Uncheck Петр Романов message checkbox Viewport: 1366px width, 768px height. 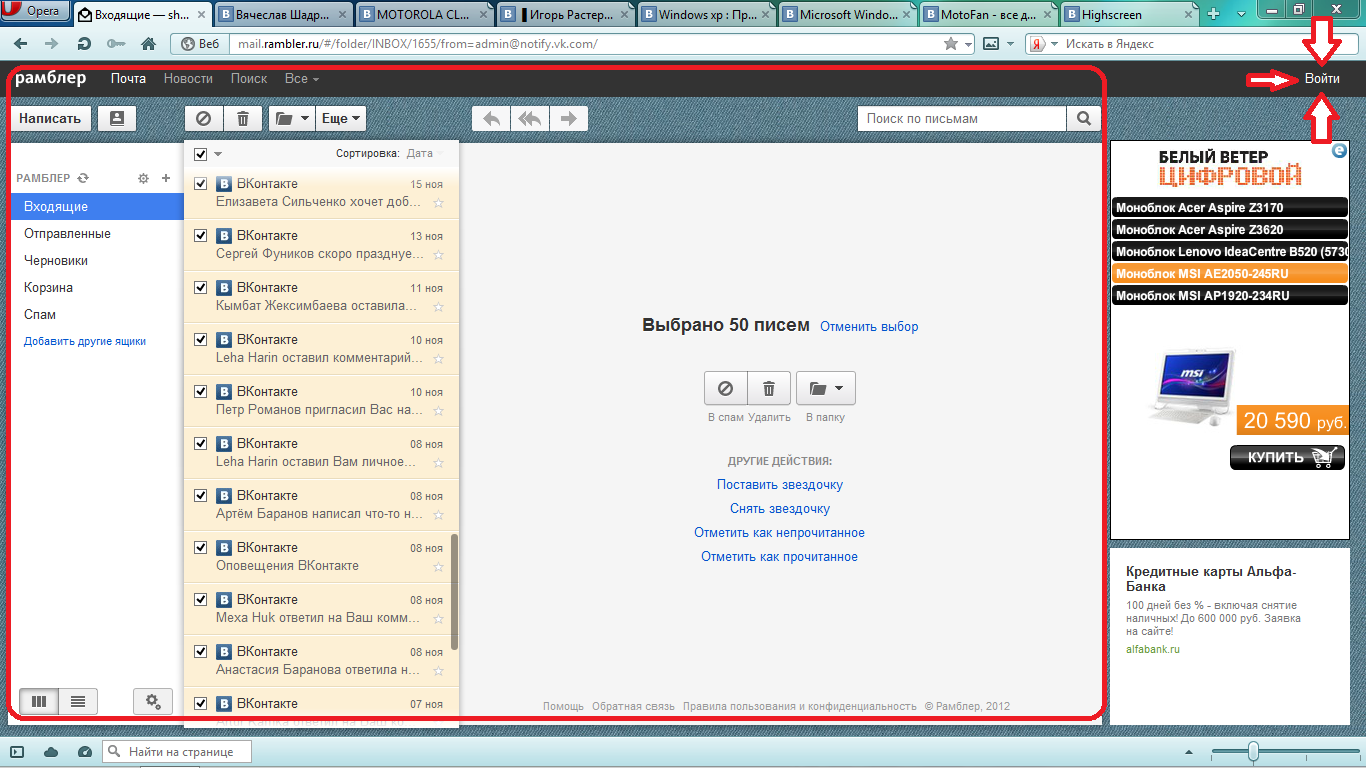(200, 392)
